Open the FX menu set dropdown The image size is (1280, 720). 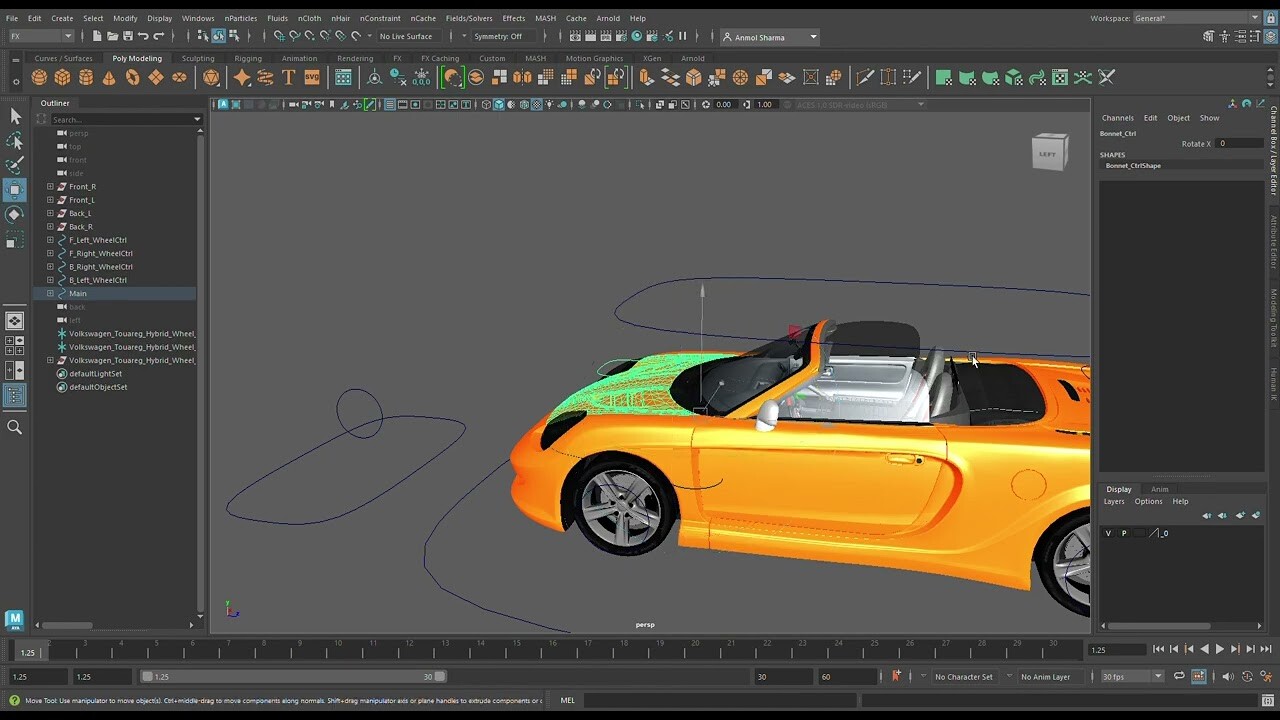click(40, 36)
